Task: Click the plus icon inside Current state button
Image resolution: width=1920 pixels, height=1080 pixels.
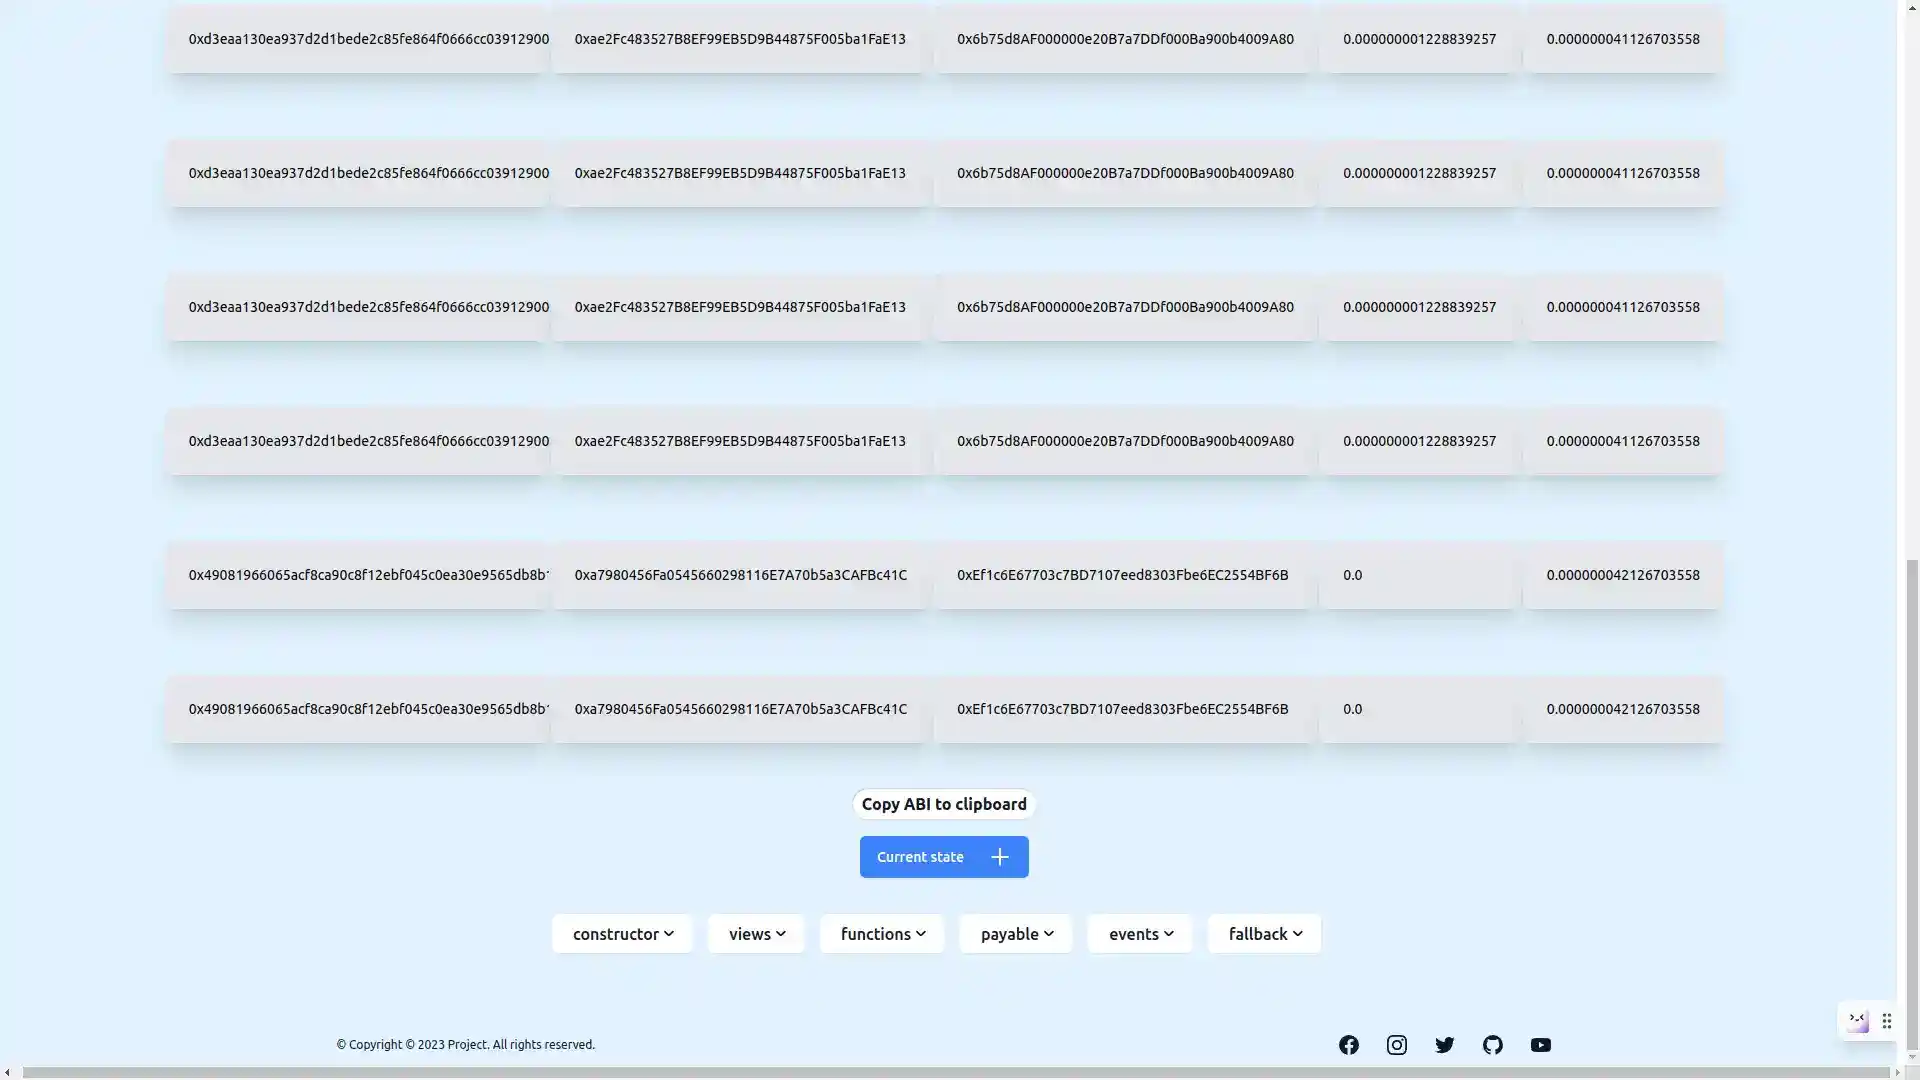Action: pos(999,856)
